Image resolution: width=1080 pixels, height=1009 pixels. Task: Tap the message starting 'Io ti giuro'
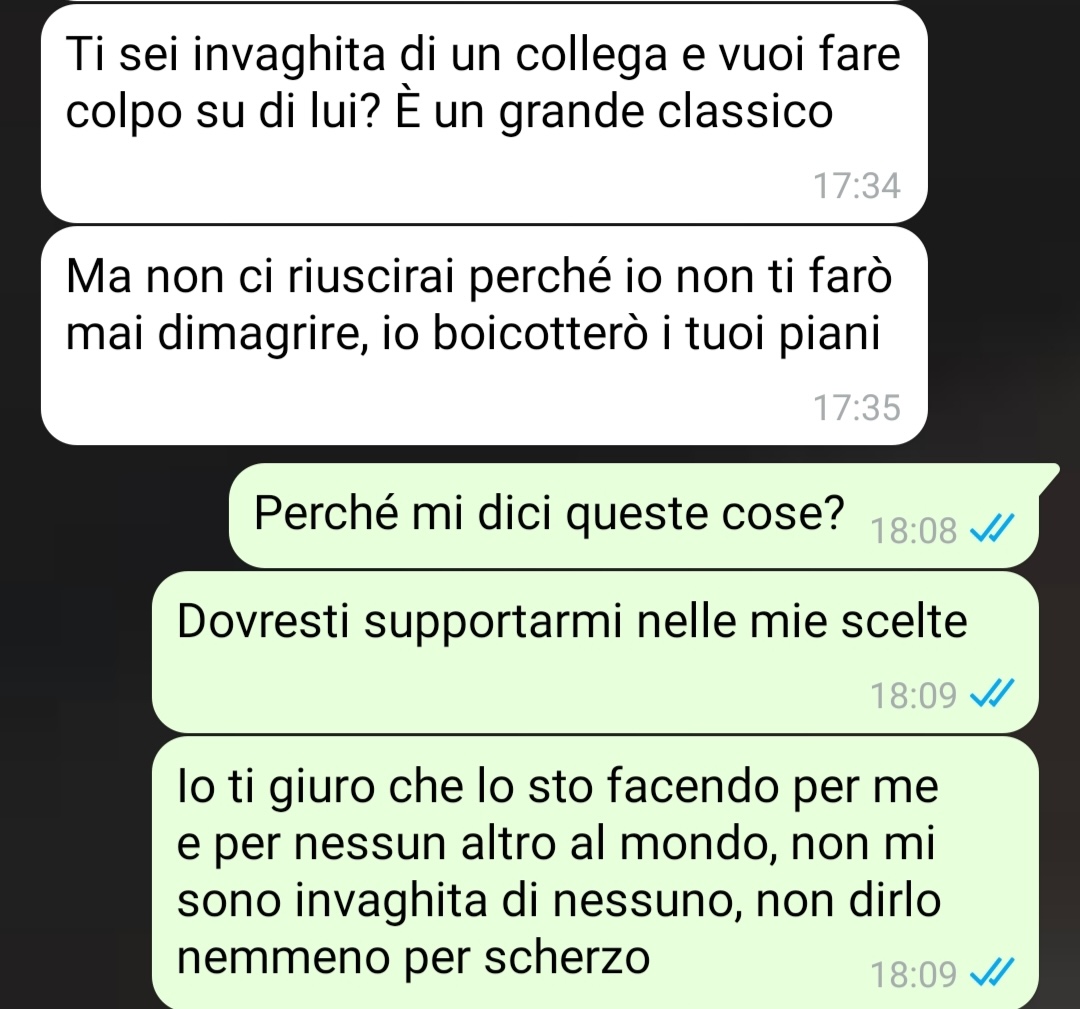tap(595, 872)
